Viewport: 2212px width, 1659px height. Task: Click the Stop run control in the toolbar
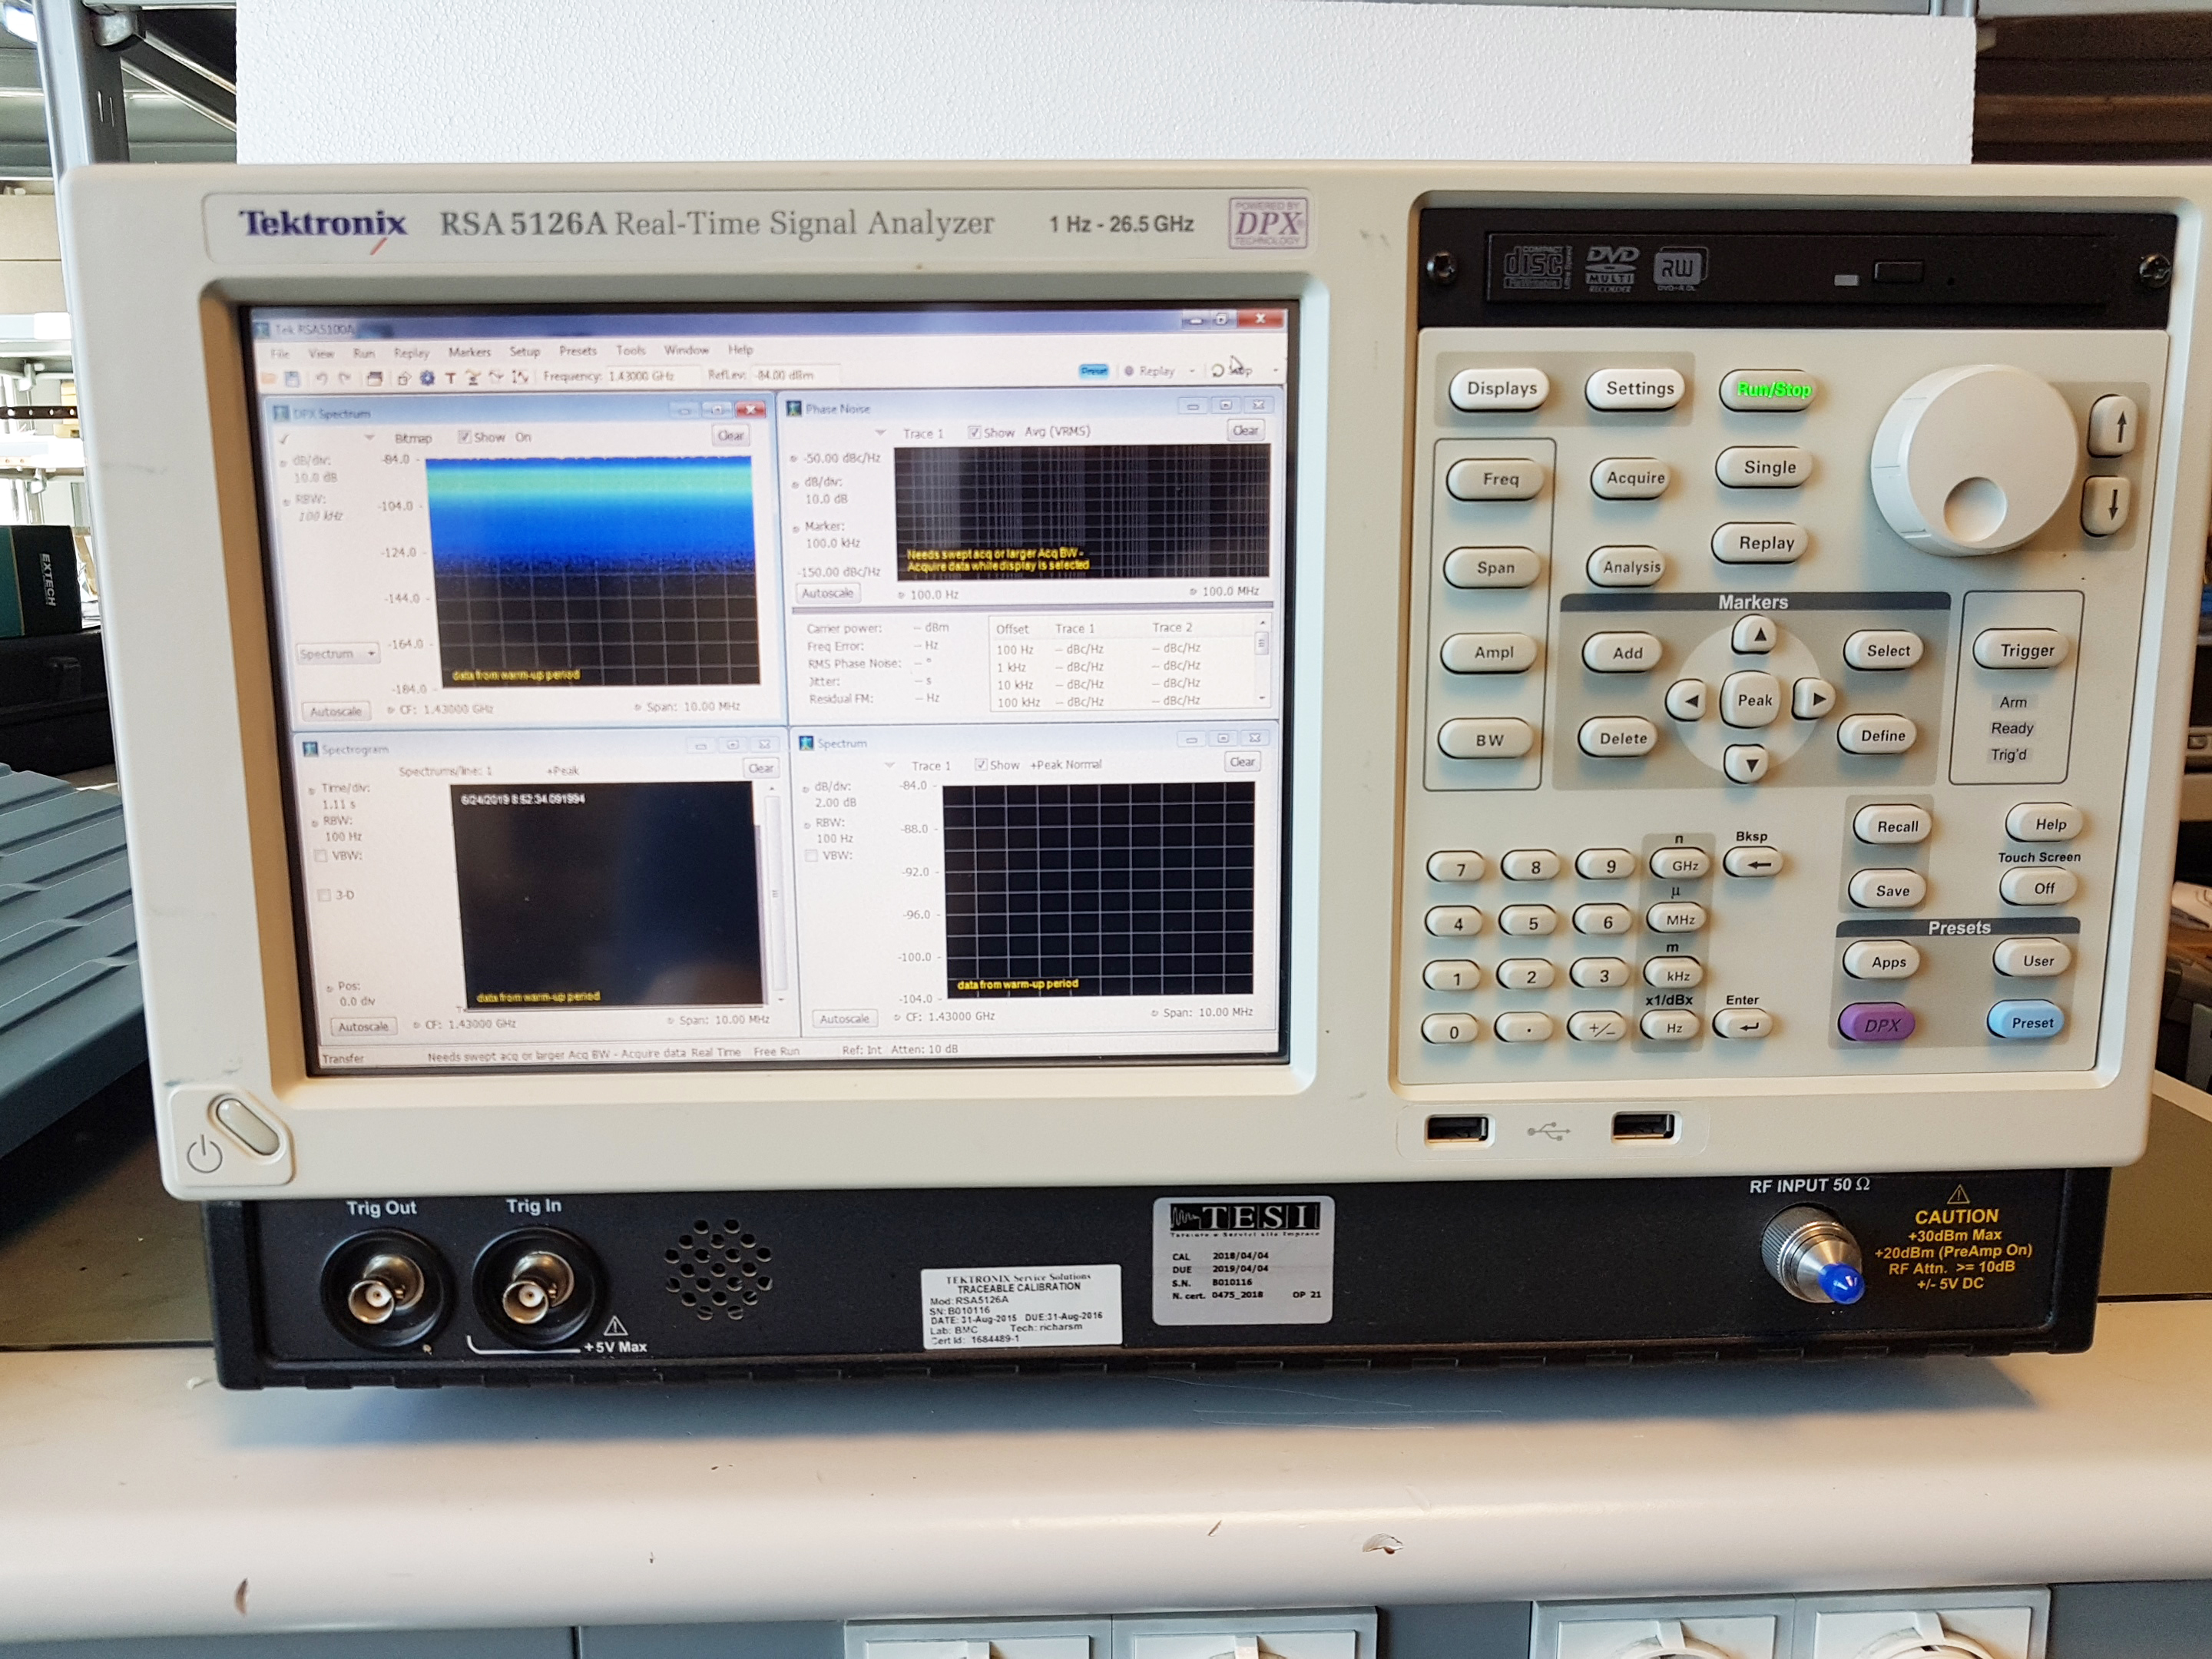tap(1232, 370)
